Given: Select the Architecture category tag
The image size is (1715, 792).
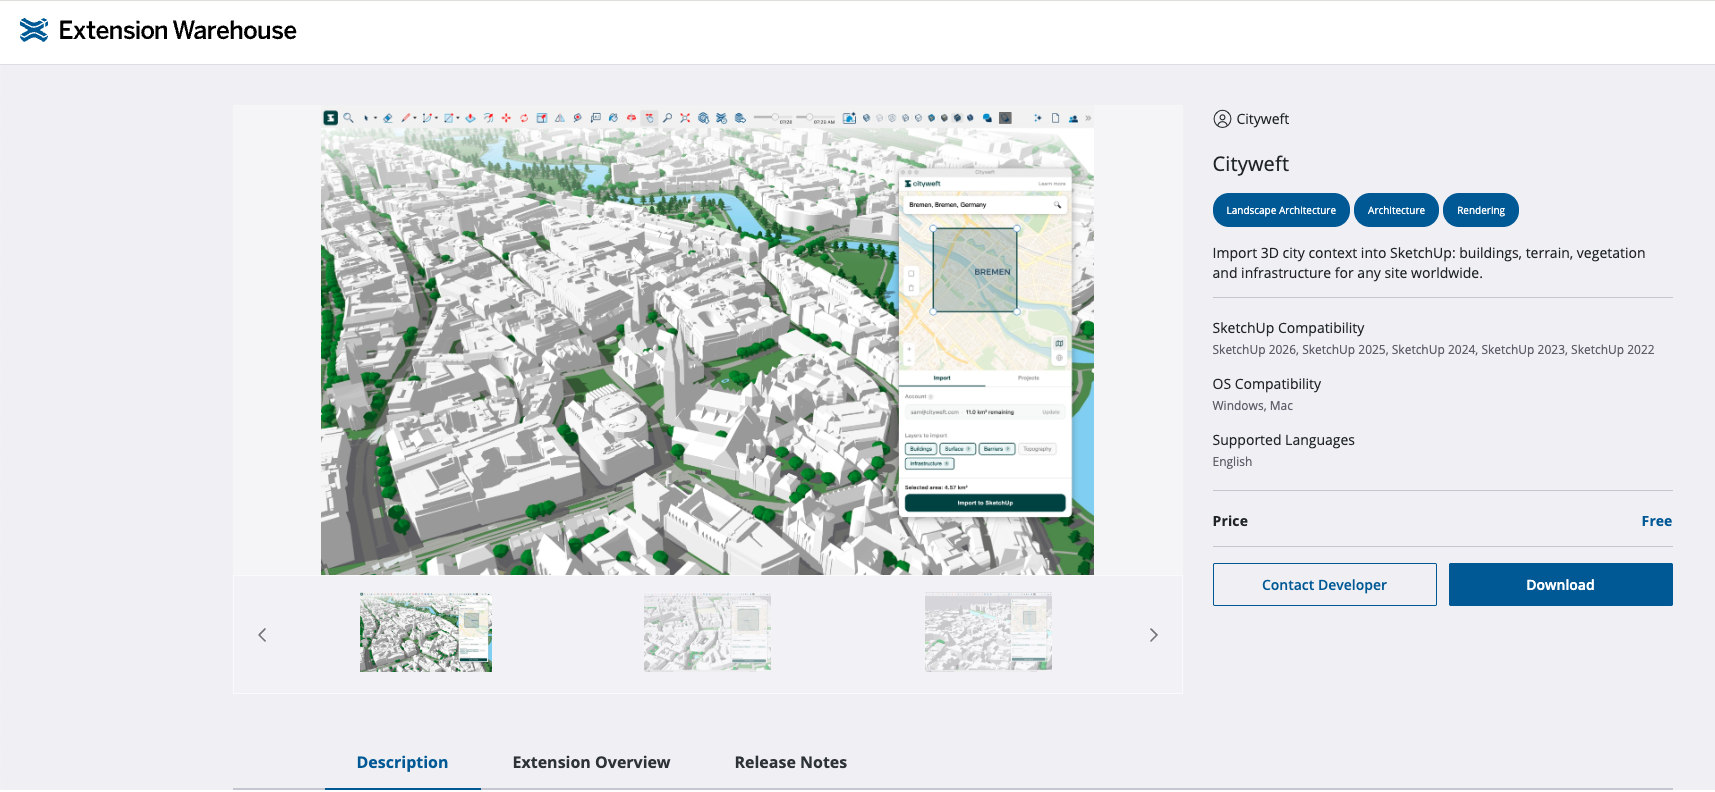Looking at the screenshot, I should pyautogui.click(x=1396, y=210).
